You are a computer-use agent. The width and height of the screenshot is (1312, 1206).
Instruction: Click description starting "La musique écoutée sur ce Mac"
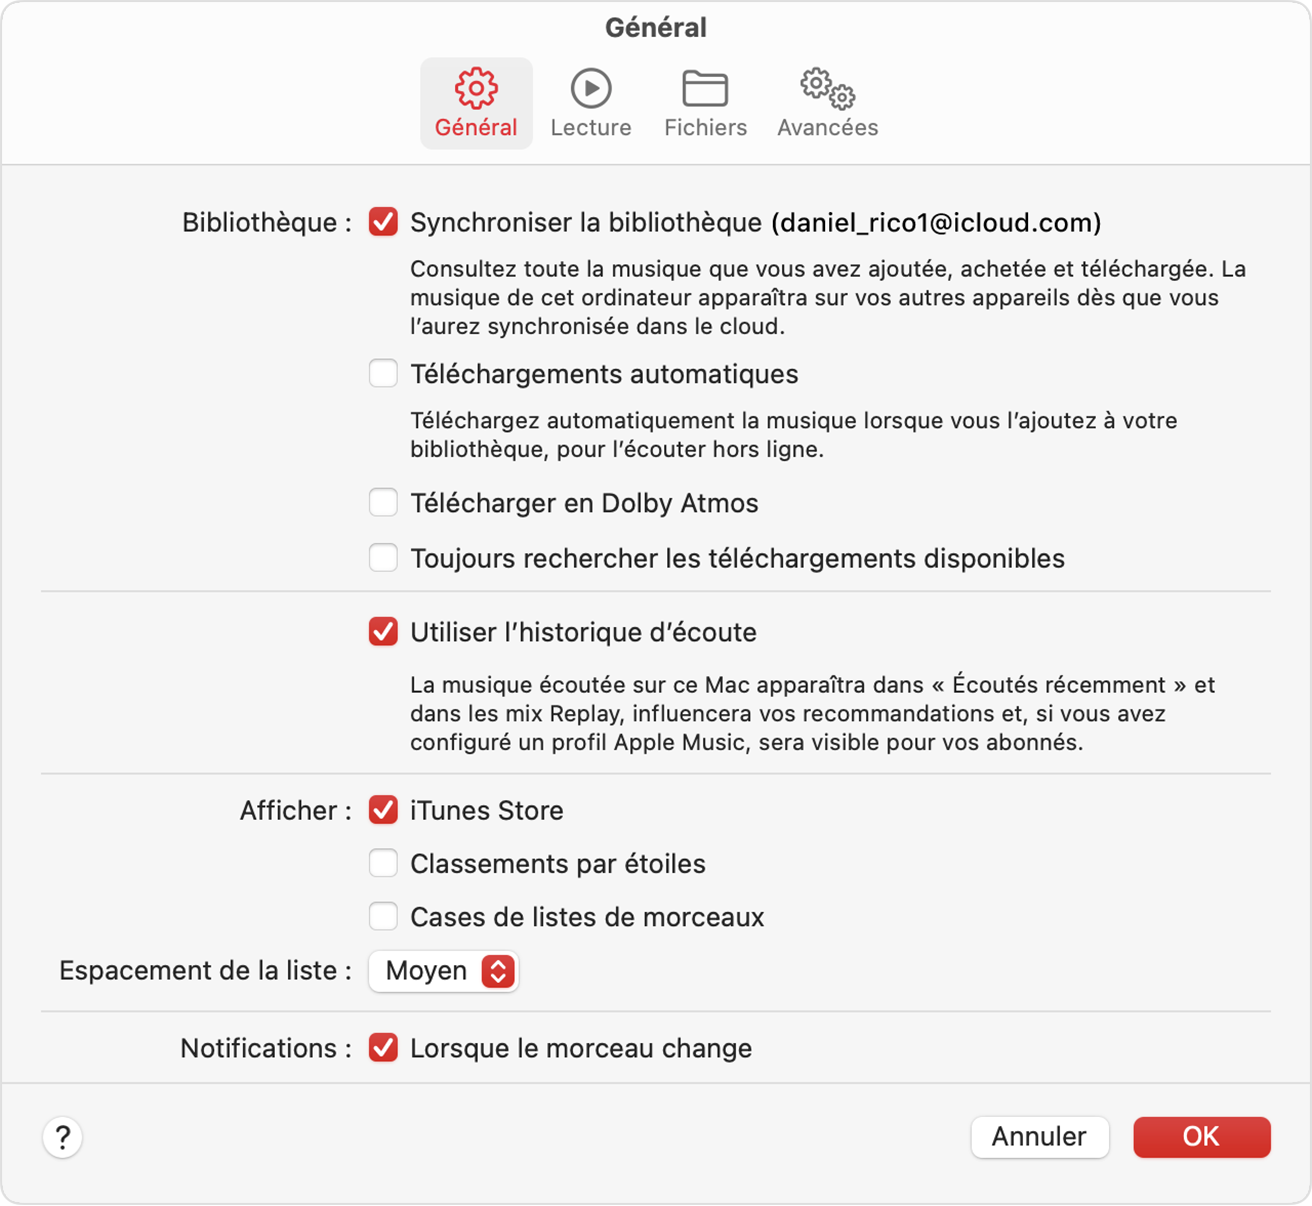pos(812,714)
